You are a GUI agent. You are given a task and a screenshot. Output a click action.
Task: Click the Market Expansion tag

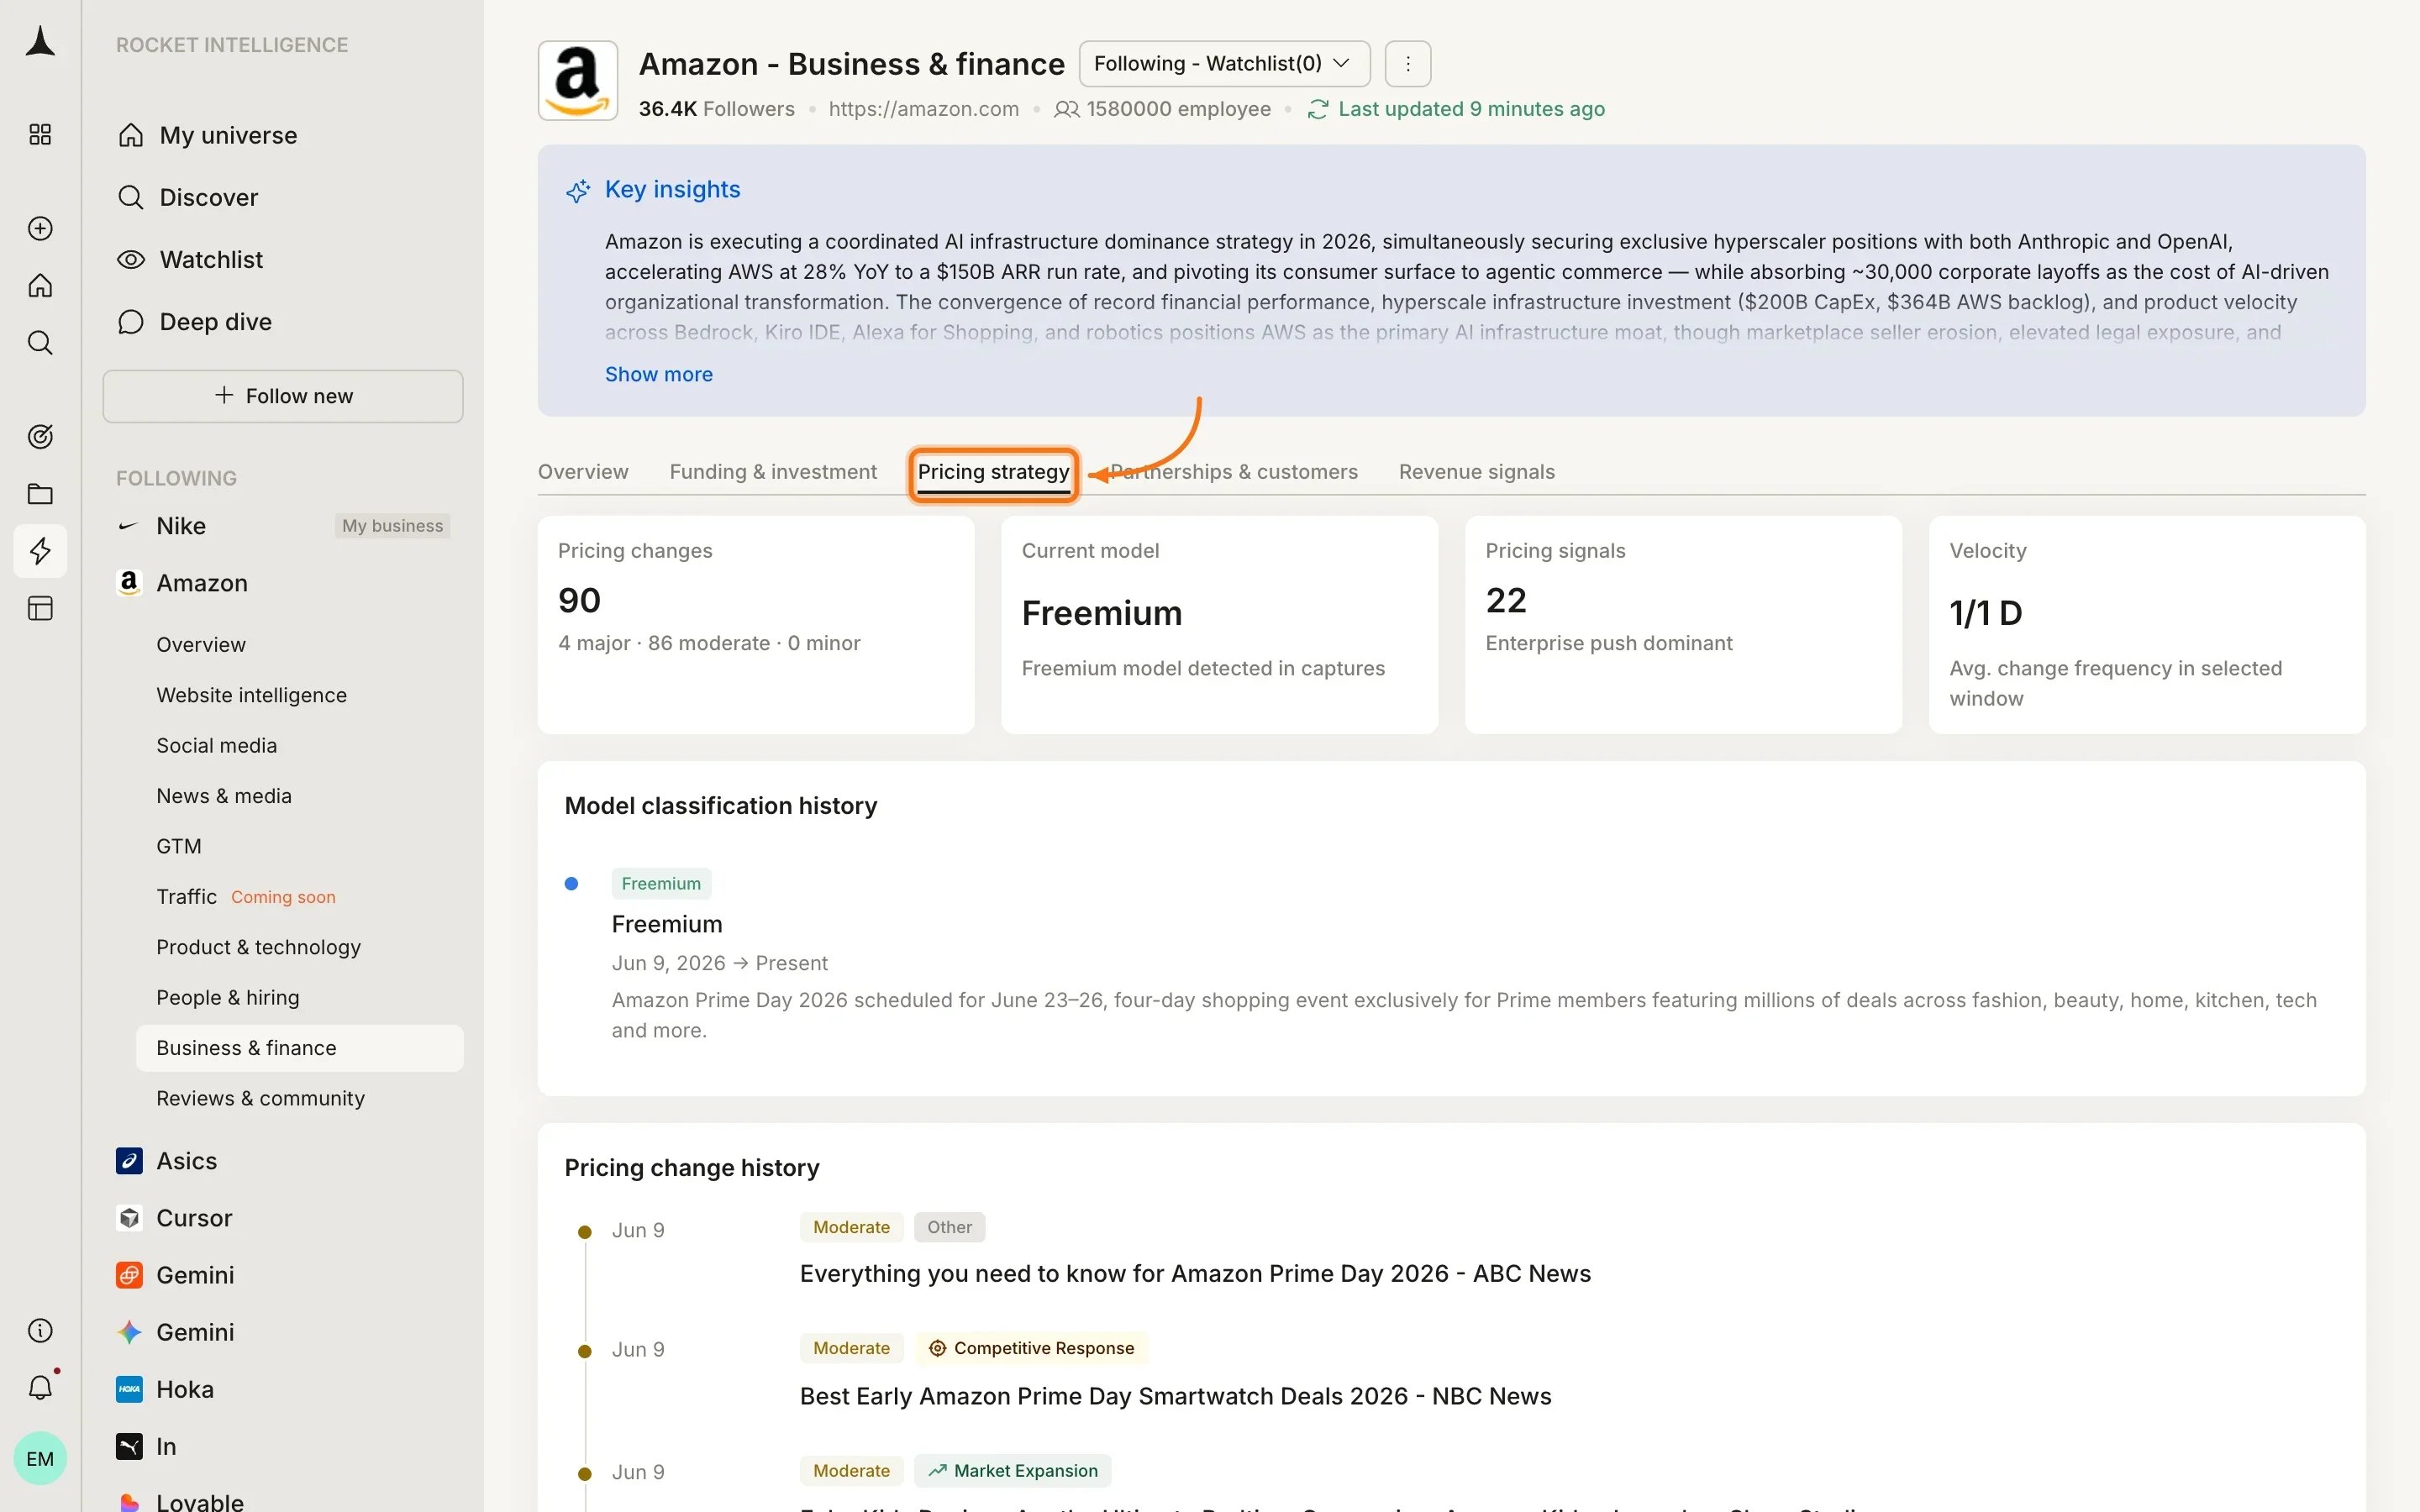tap(1013, 1470)
